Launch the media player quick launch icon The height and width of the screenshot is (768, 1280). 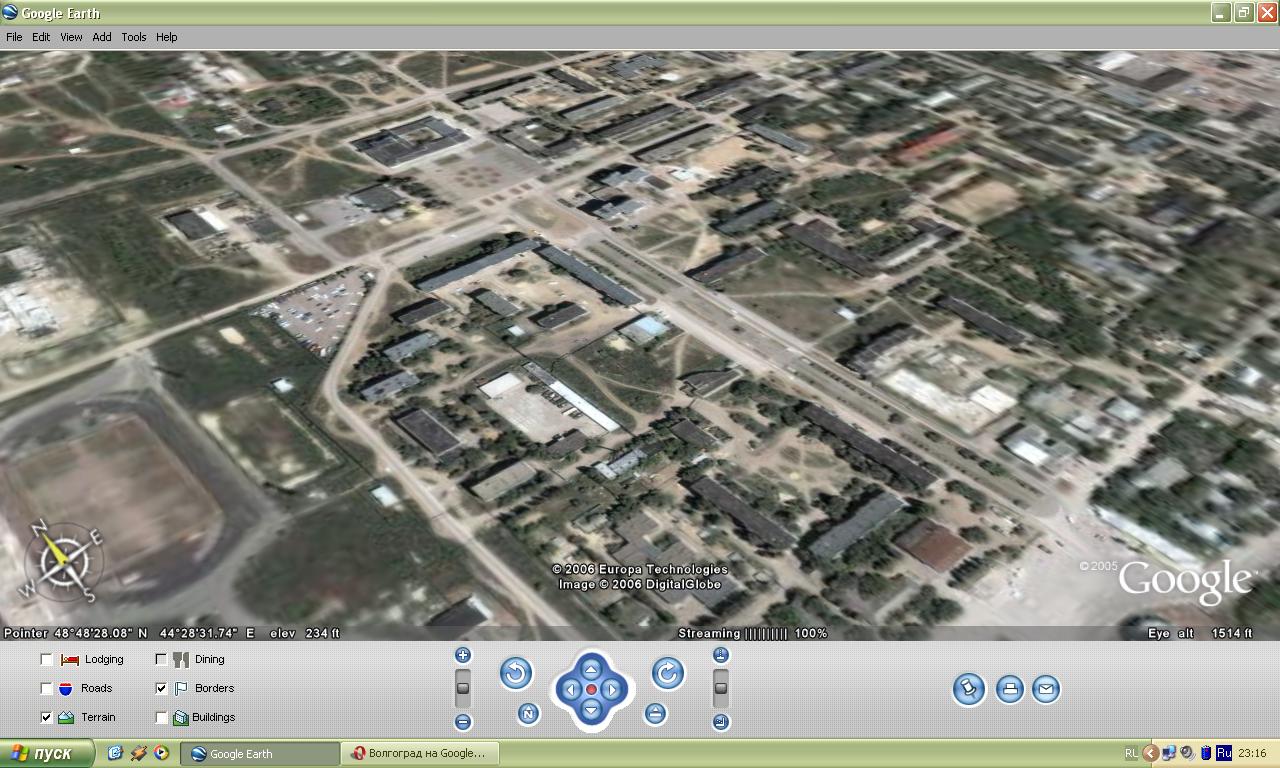(161, 753)
